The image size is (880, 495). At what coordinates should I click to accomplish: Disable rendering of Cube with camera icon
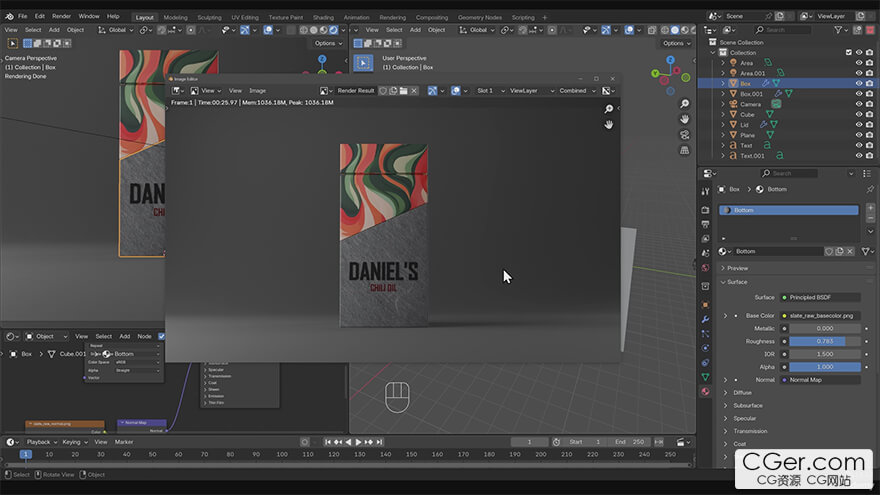coord(869,114)
